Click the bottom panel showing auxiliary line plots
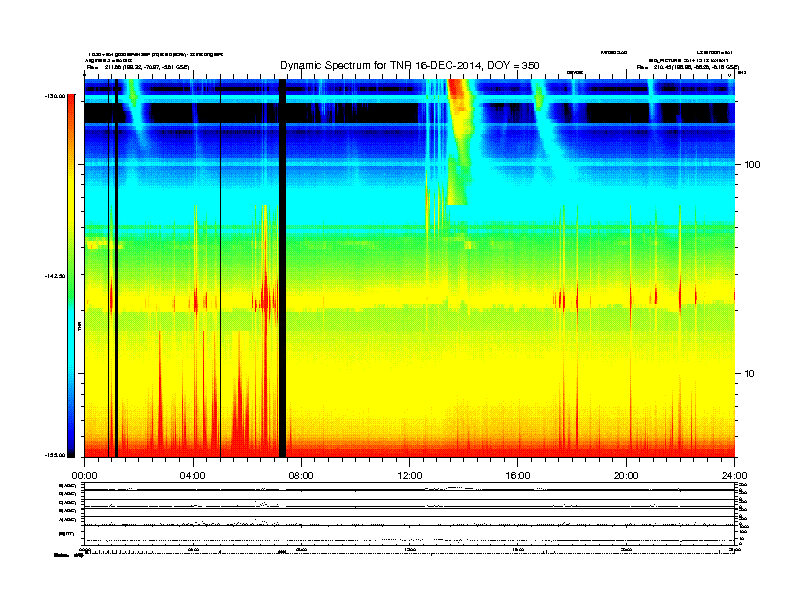The height and width of the screenshot is (612, 792). pos(409,513)
